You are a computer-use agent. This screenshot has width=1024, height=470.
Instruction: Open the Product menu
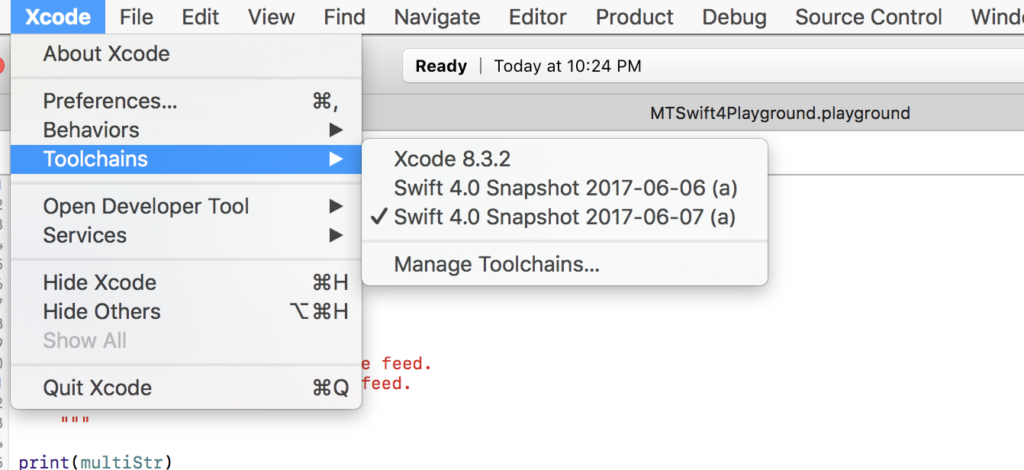(634, 17)
